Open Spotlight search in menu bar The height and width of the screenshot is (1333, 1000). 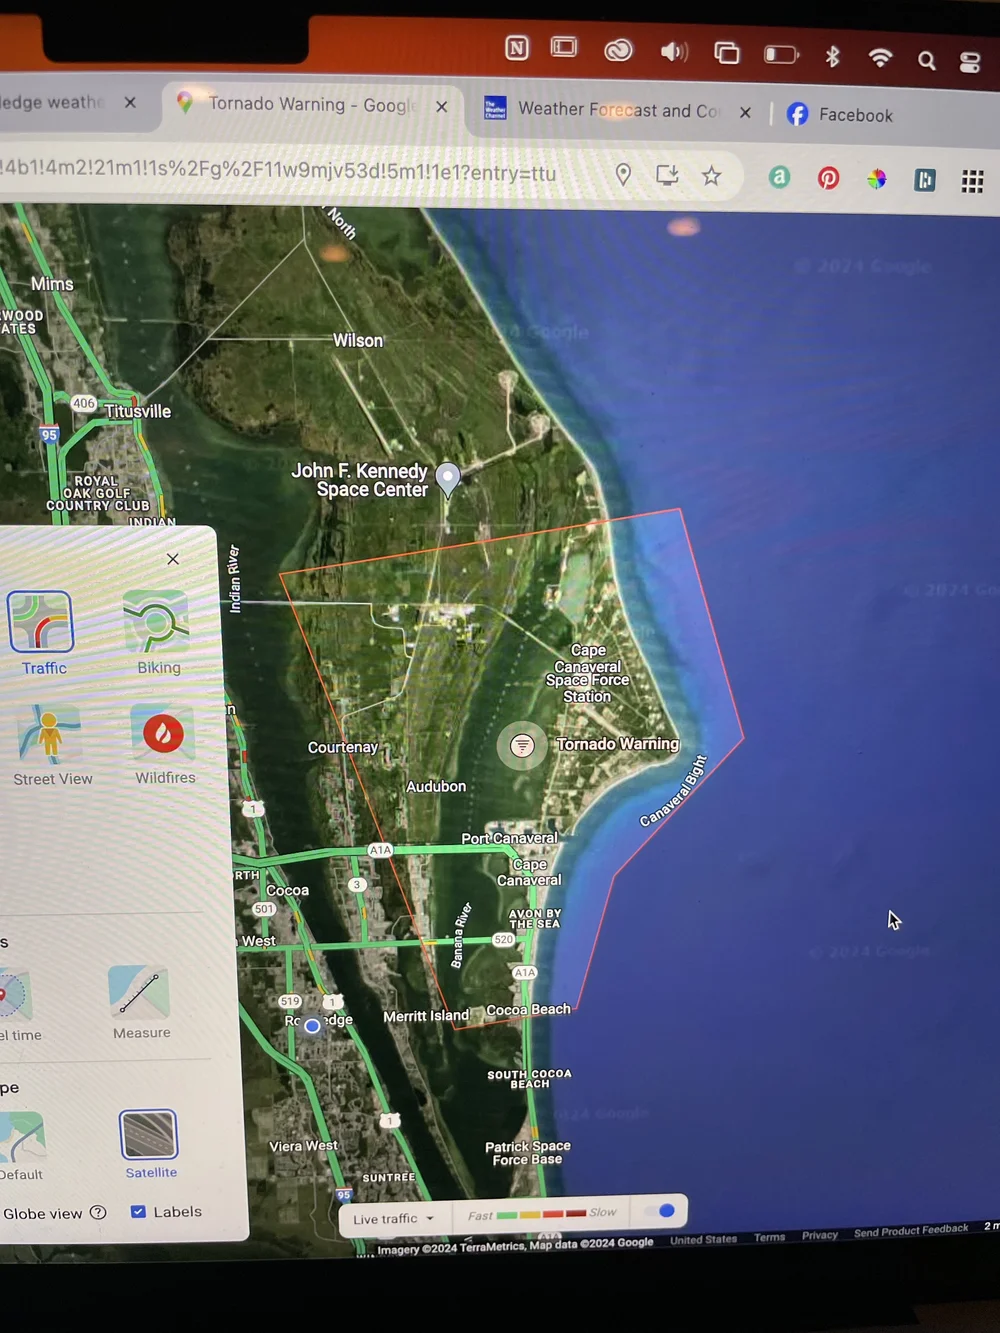tap(927, 61)
